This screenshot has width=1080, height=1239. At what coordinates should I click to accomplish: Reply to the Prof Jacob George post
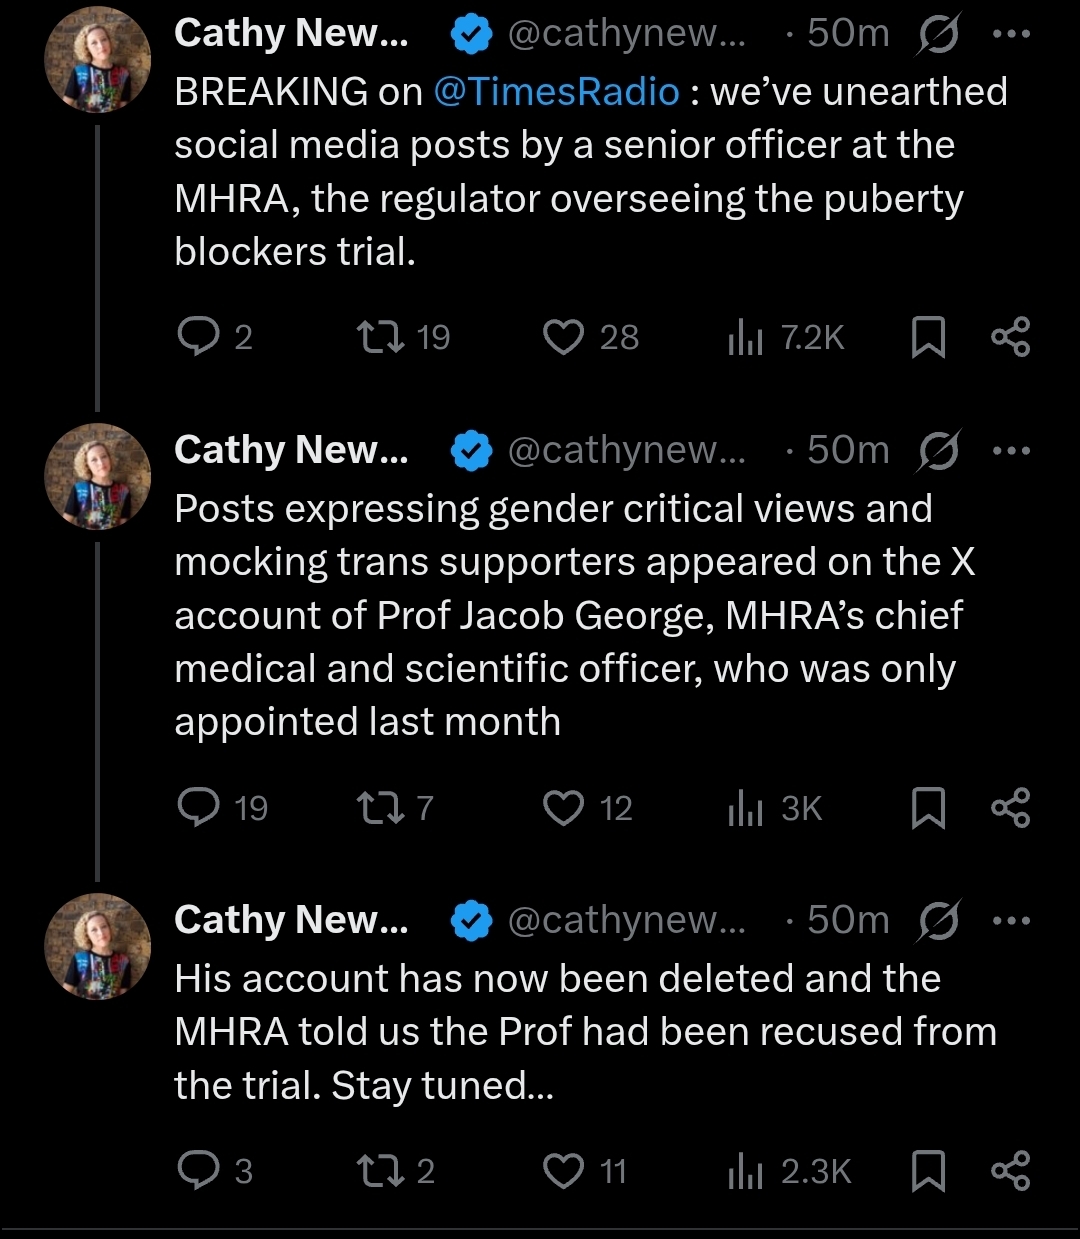tap(198, 807)
